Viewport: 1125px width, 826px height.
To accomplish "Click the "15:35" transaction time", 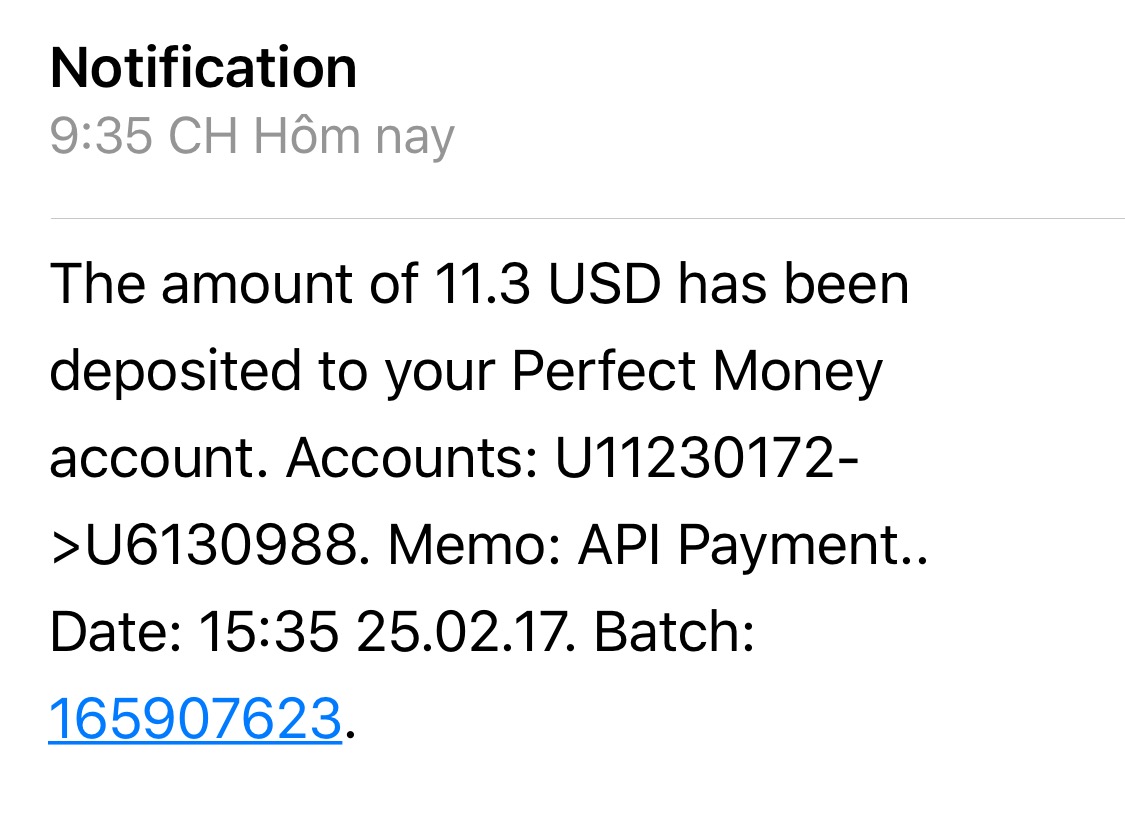I will pyautogui.click(x=267, y=633).
